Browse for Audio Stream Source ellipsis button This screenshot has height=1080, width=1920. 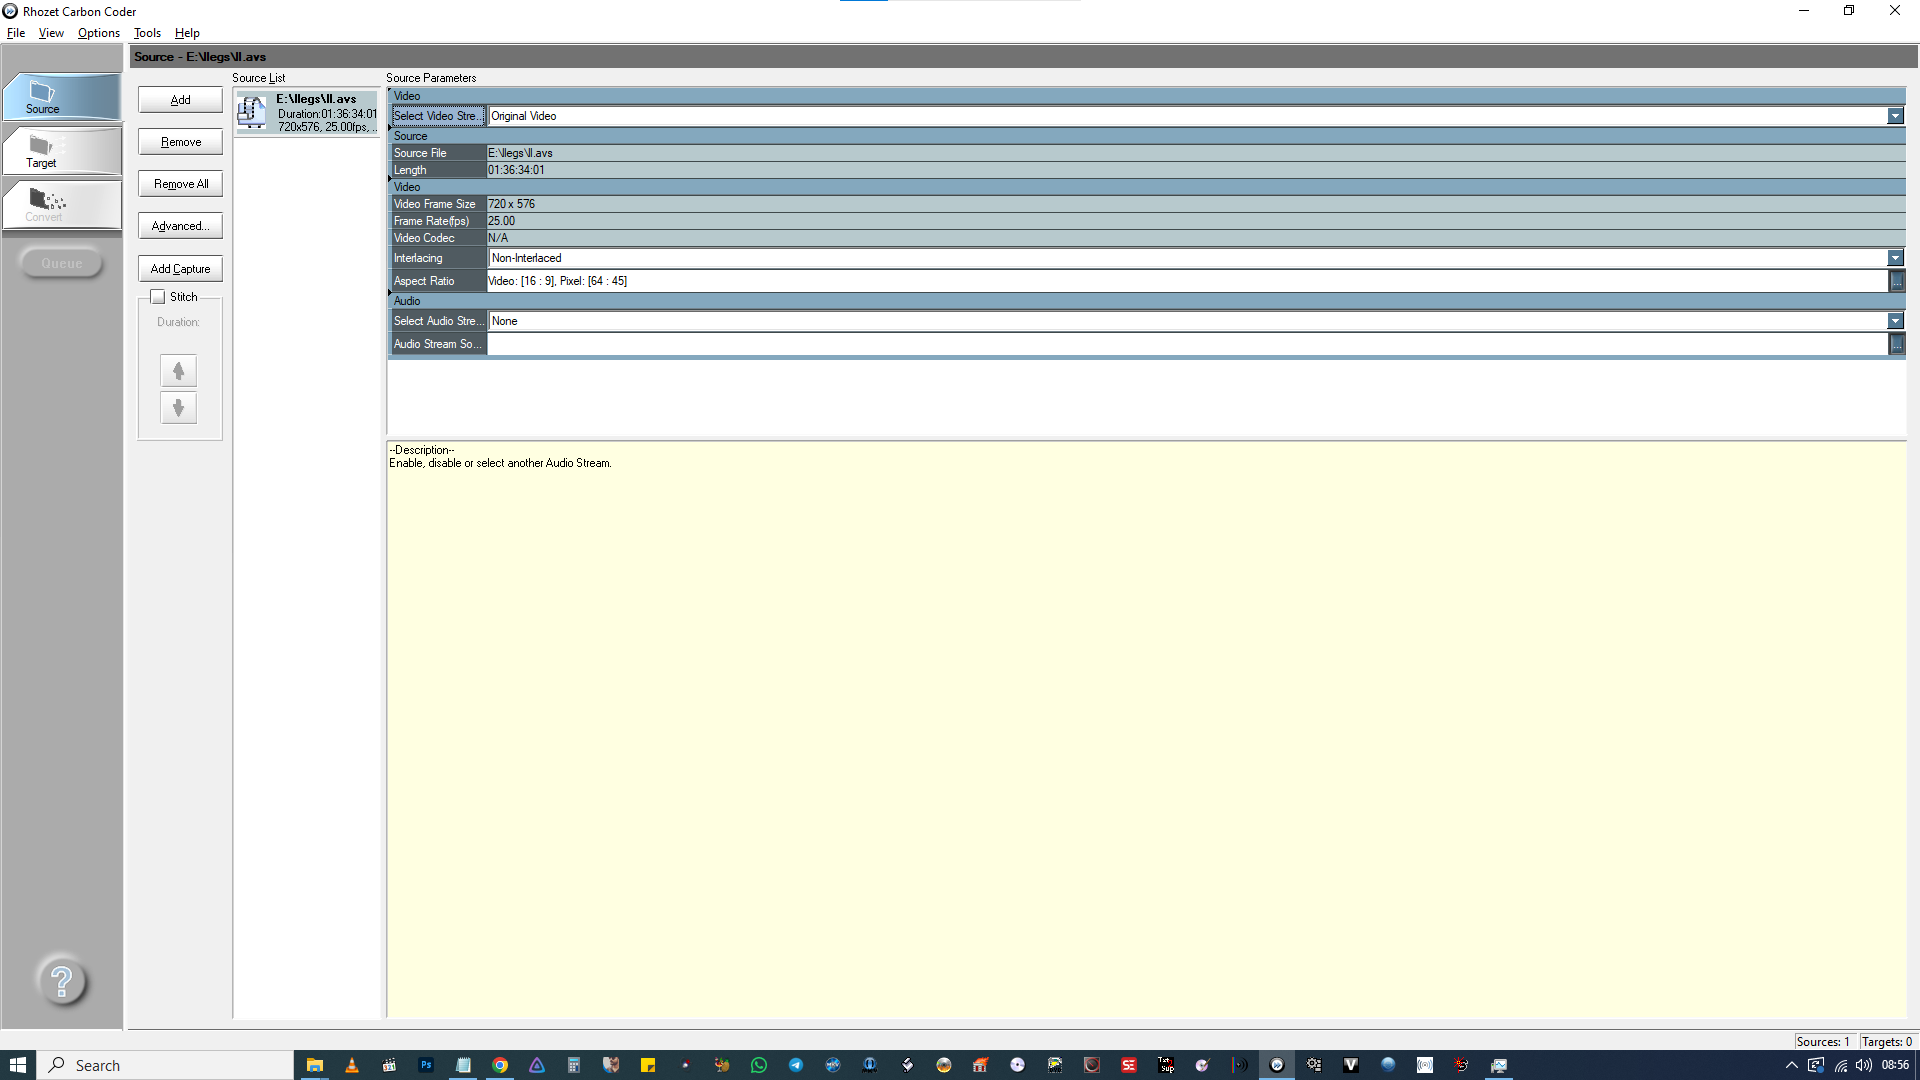click(x=1896, y=344)
